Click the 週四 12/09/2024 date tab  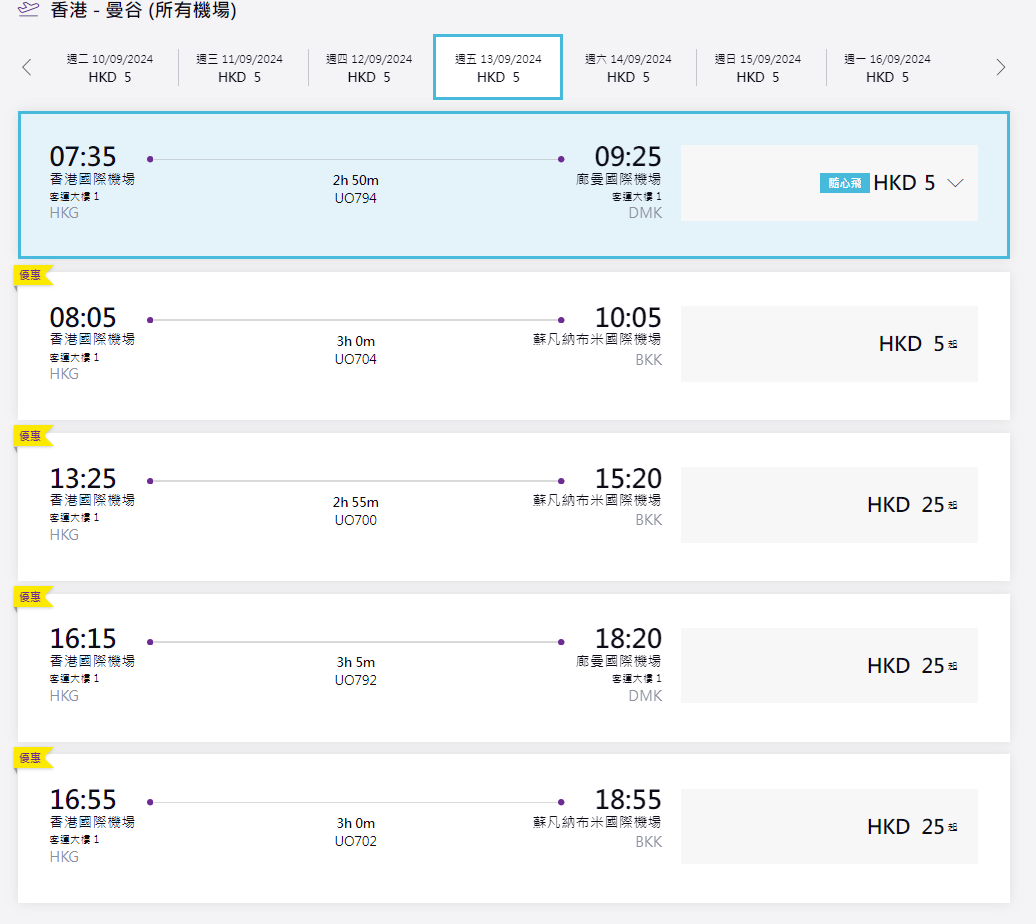click(369, 68)
